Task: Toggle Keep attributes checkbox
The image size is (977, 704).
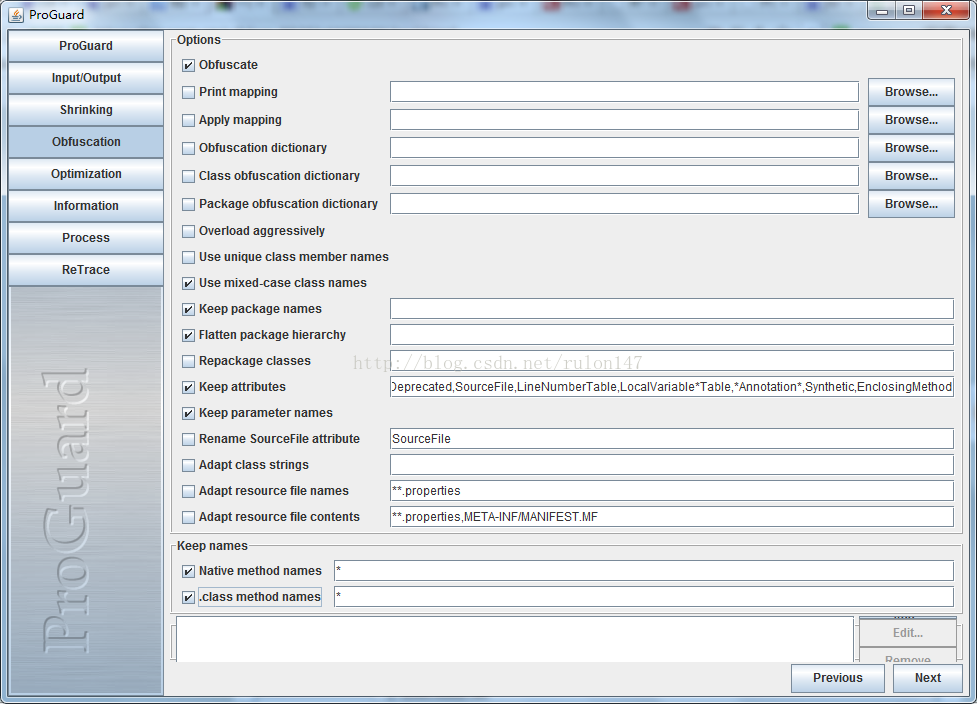Action: [188, 388]
